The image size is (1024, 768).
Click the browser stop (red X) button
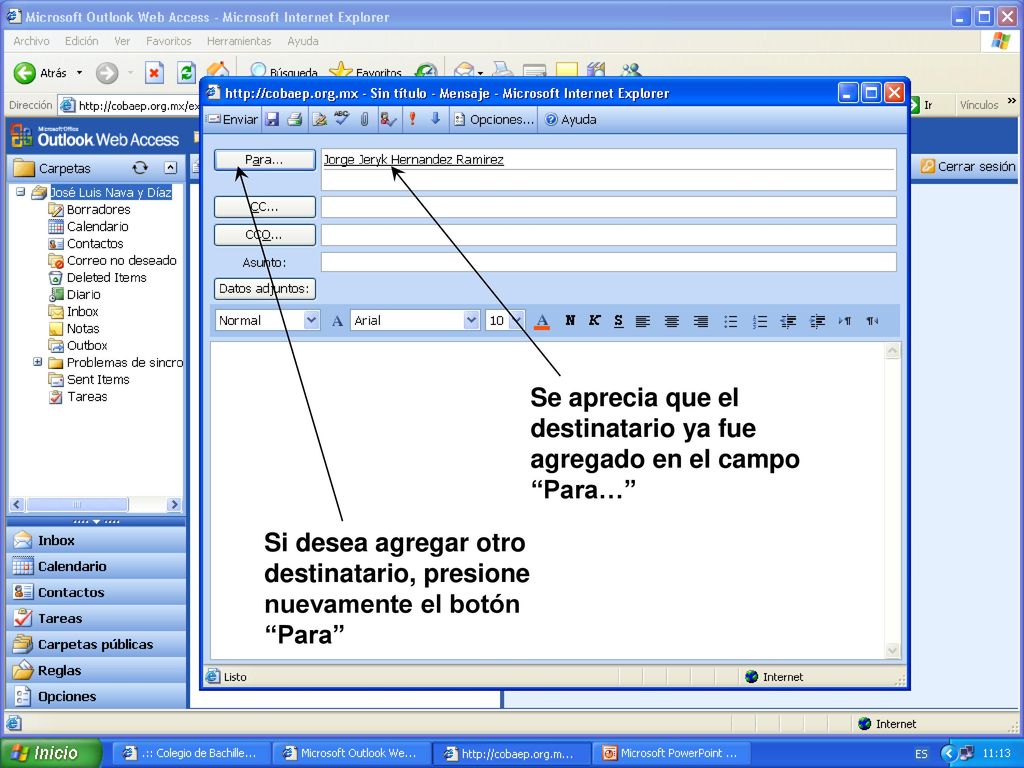pyautogui.click(x=154, y=72)
